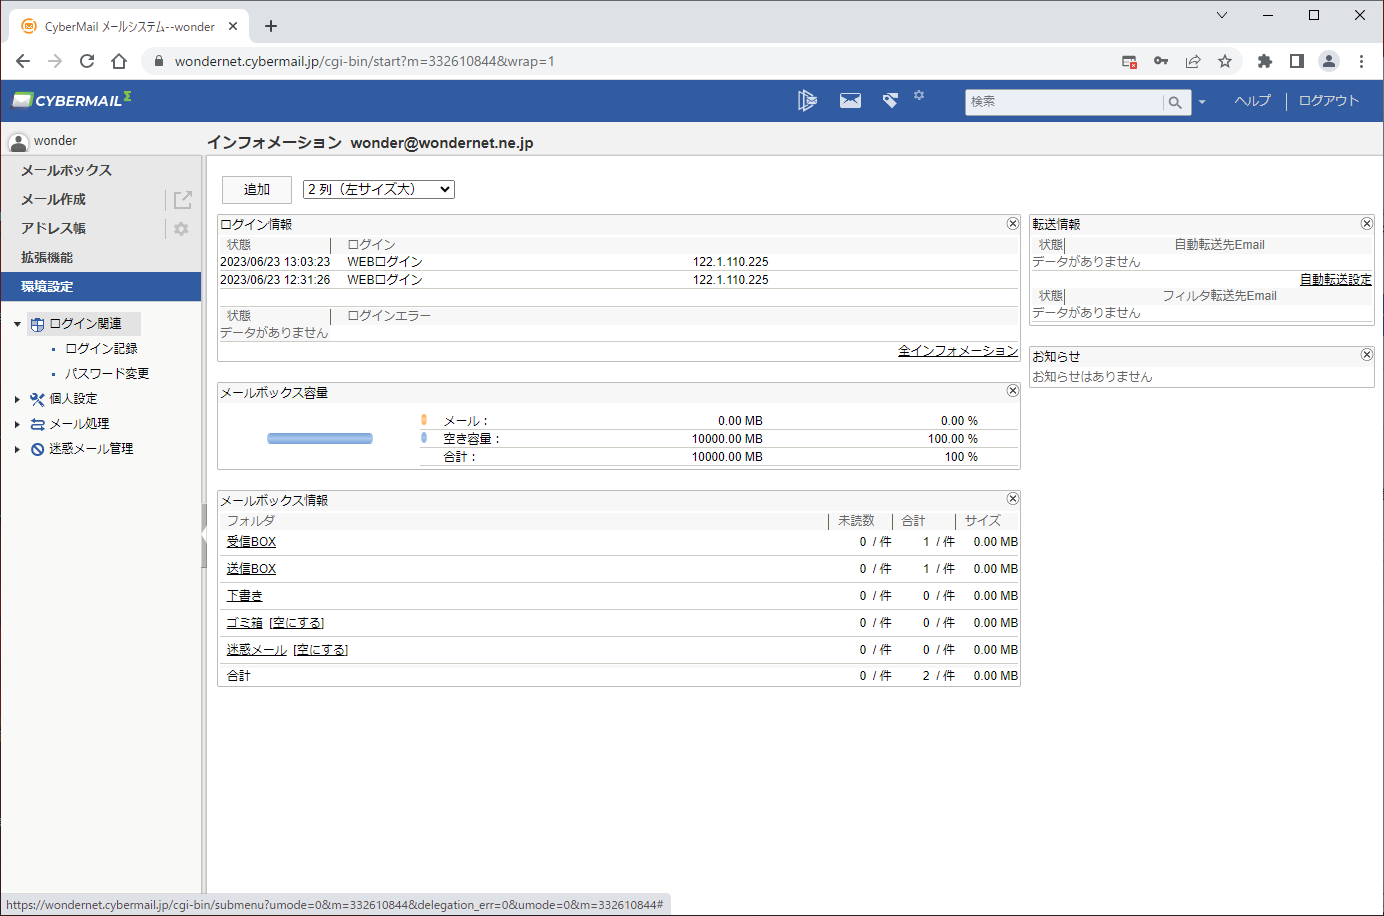Open the 自動転送設定 link

click(x=1336, y=280)
